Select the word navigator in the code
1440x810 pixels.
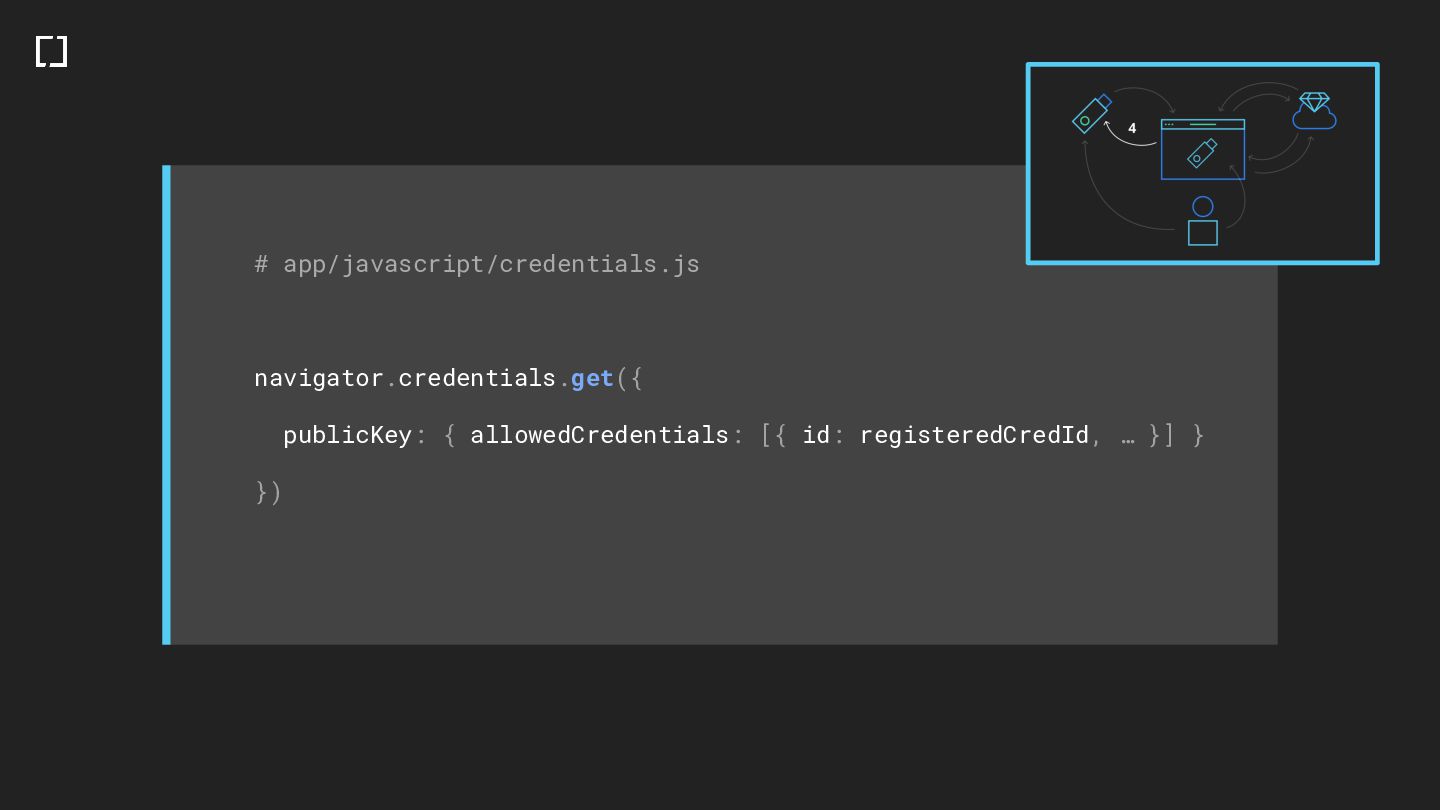click(319, 378)
